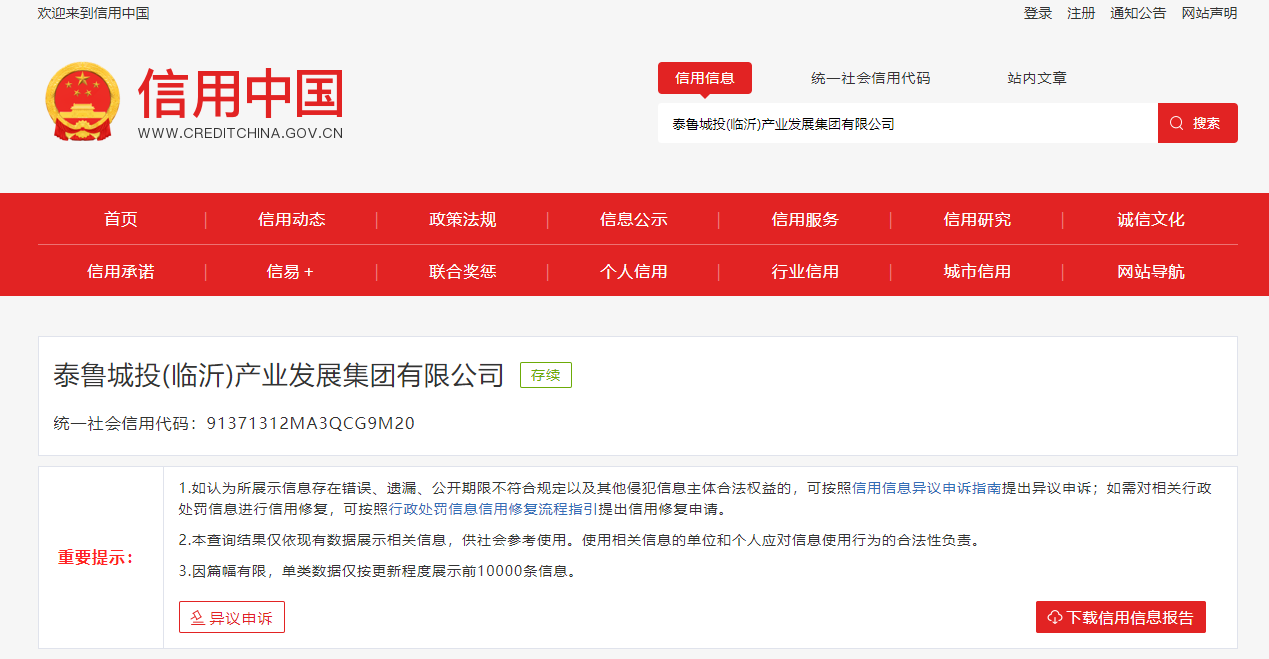Open 信用信息异议申诉指南 link
The height and width of the screenshot is (659, 1269).
coord(926,488)
